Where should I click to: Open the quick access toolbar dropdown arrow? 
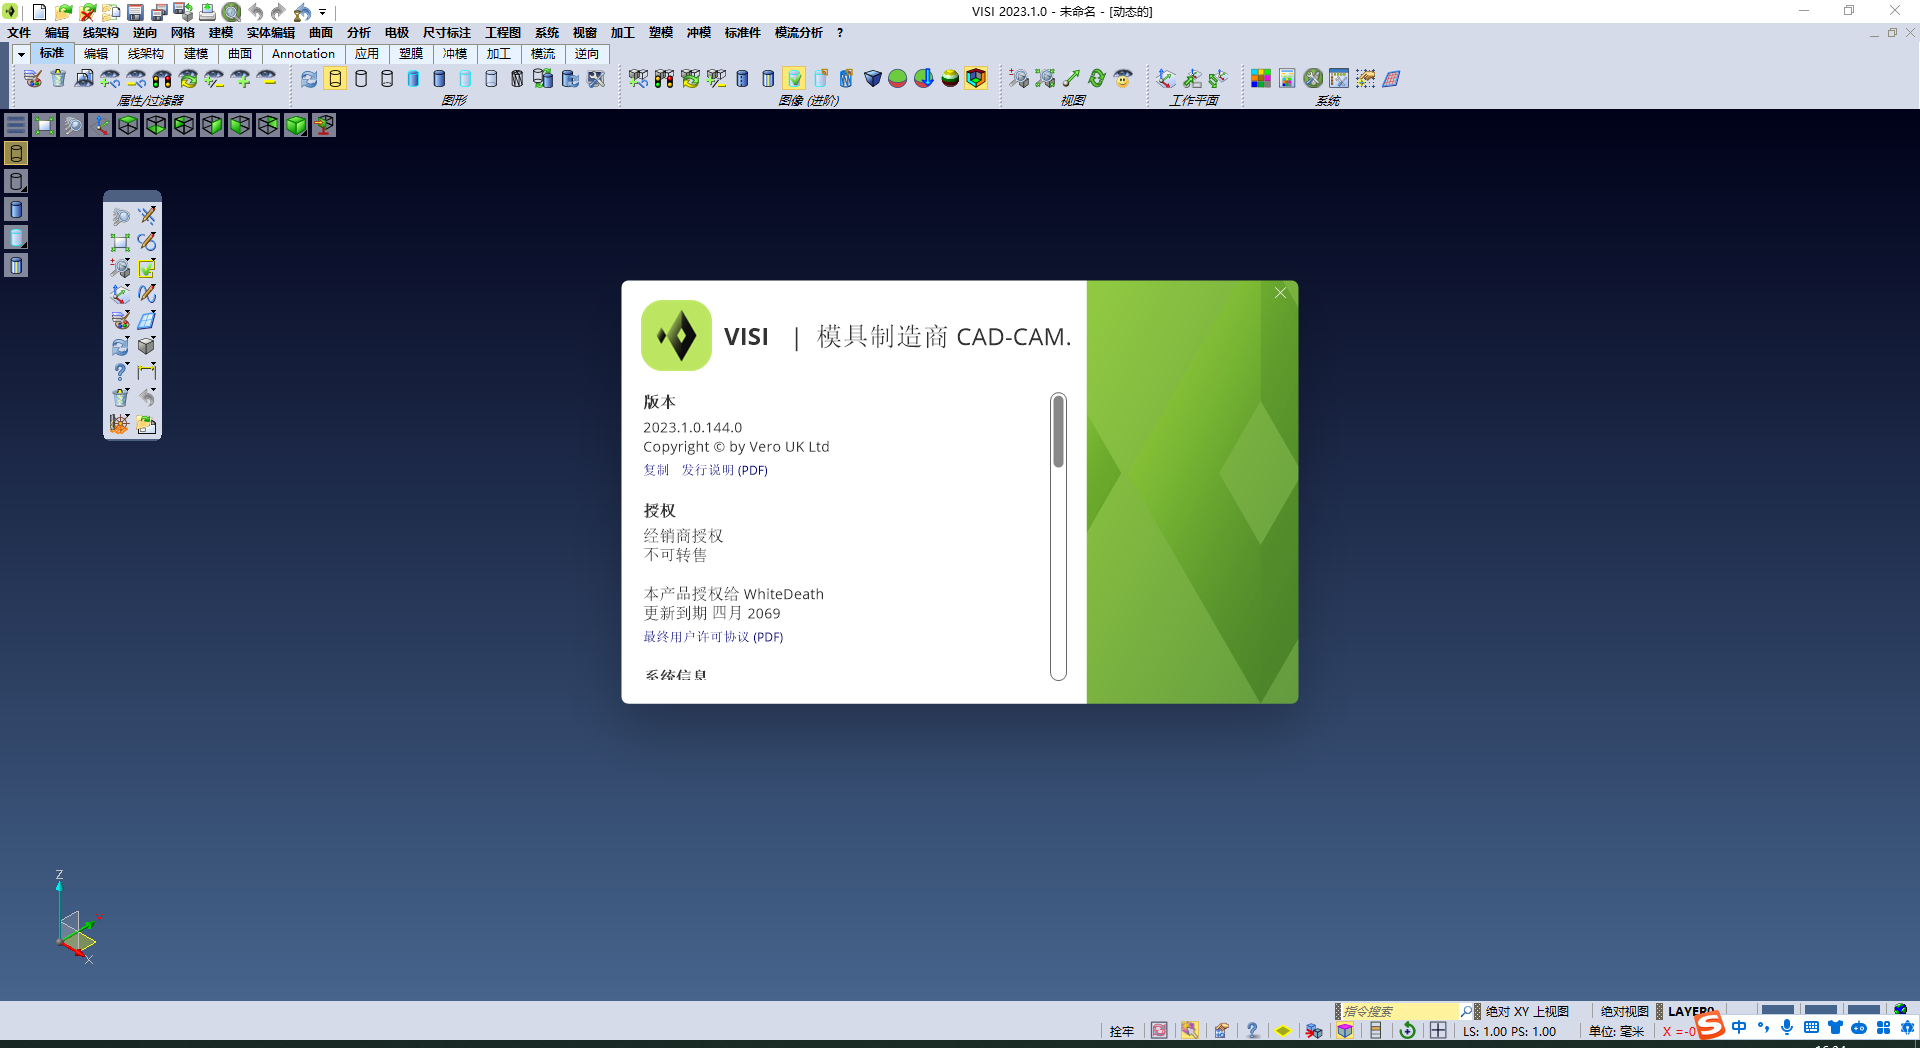(321, 11)
